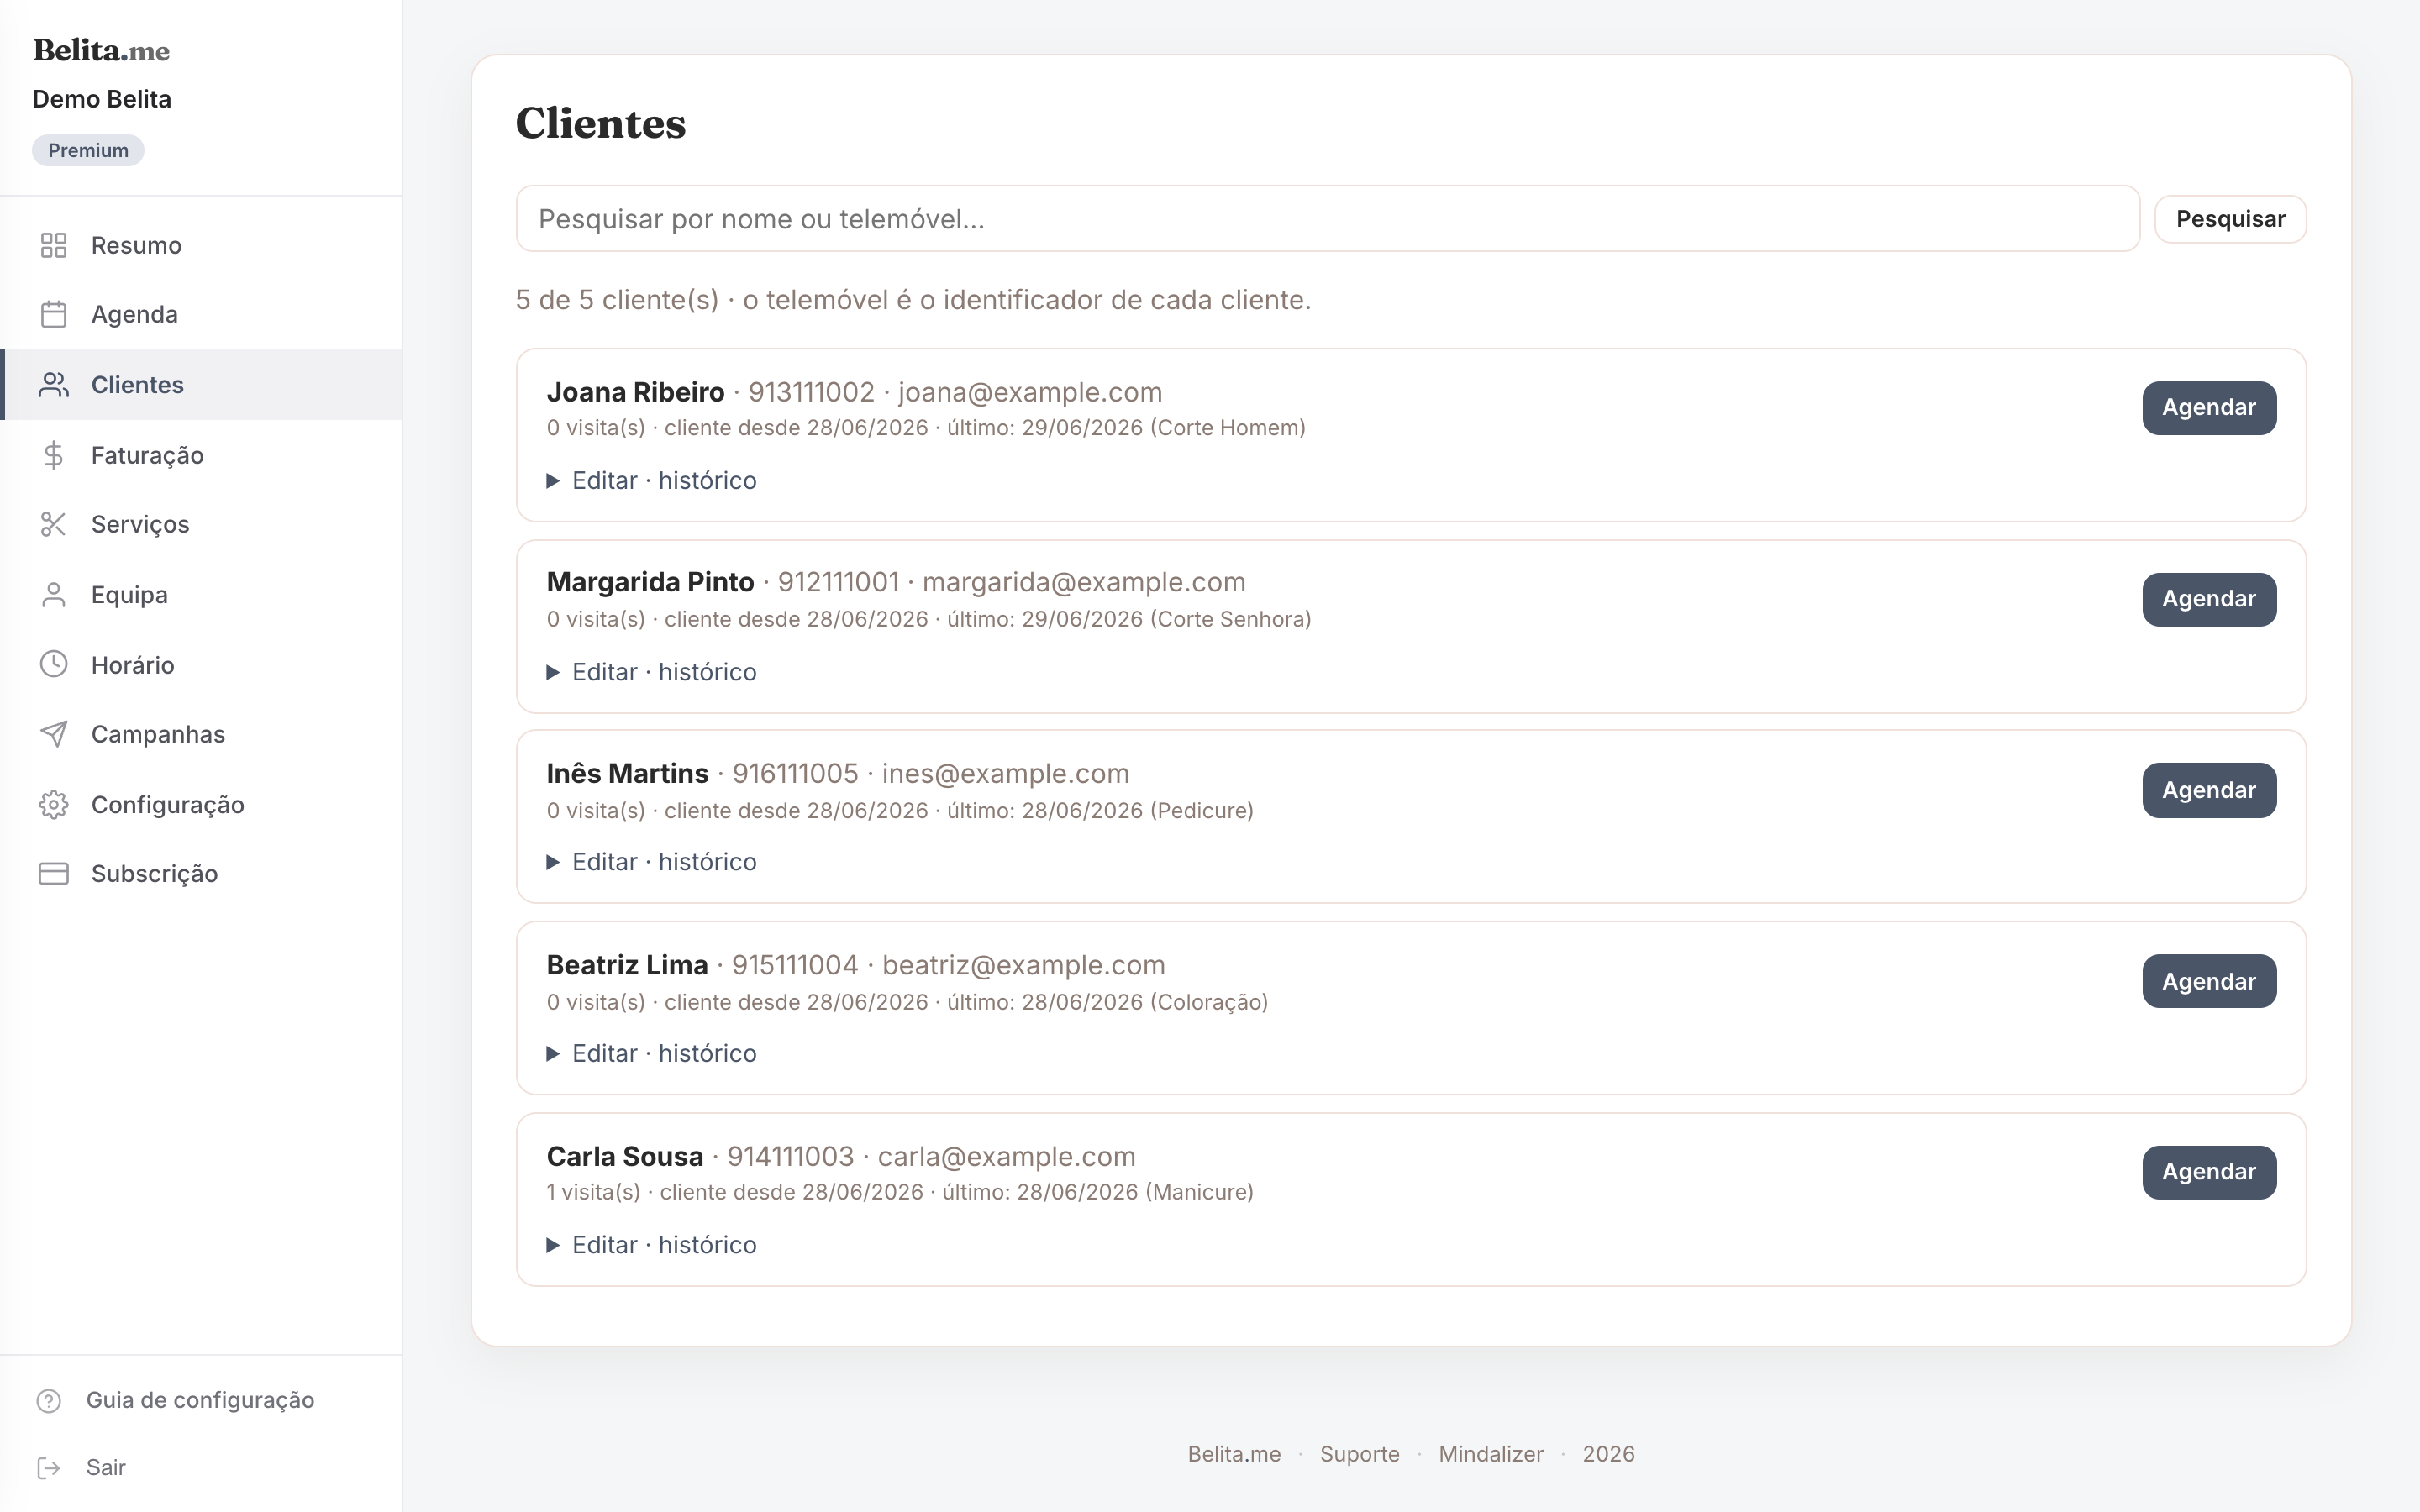Screen dimensions: 2420x1512
Task: Click the Inês Martins client name
Action: (x=627, y=774)
